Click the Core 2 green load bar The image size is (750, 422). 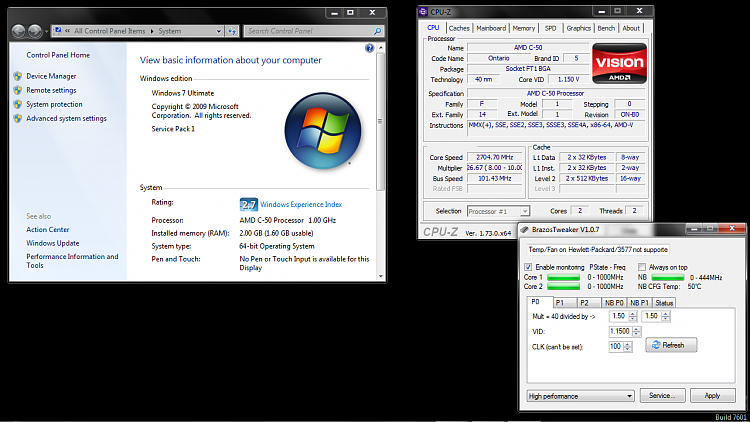(563, 287)
